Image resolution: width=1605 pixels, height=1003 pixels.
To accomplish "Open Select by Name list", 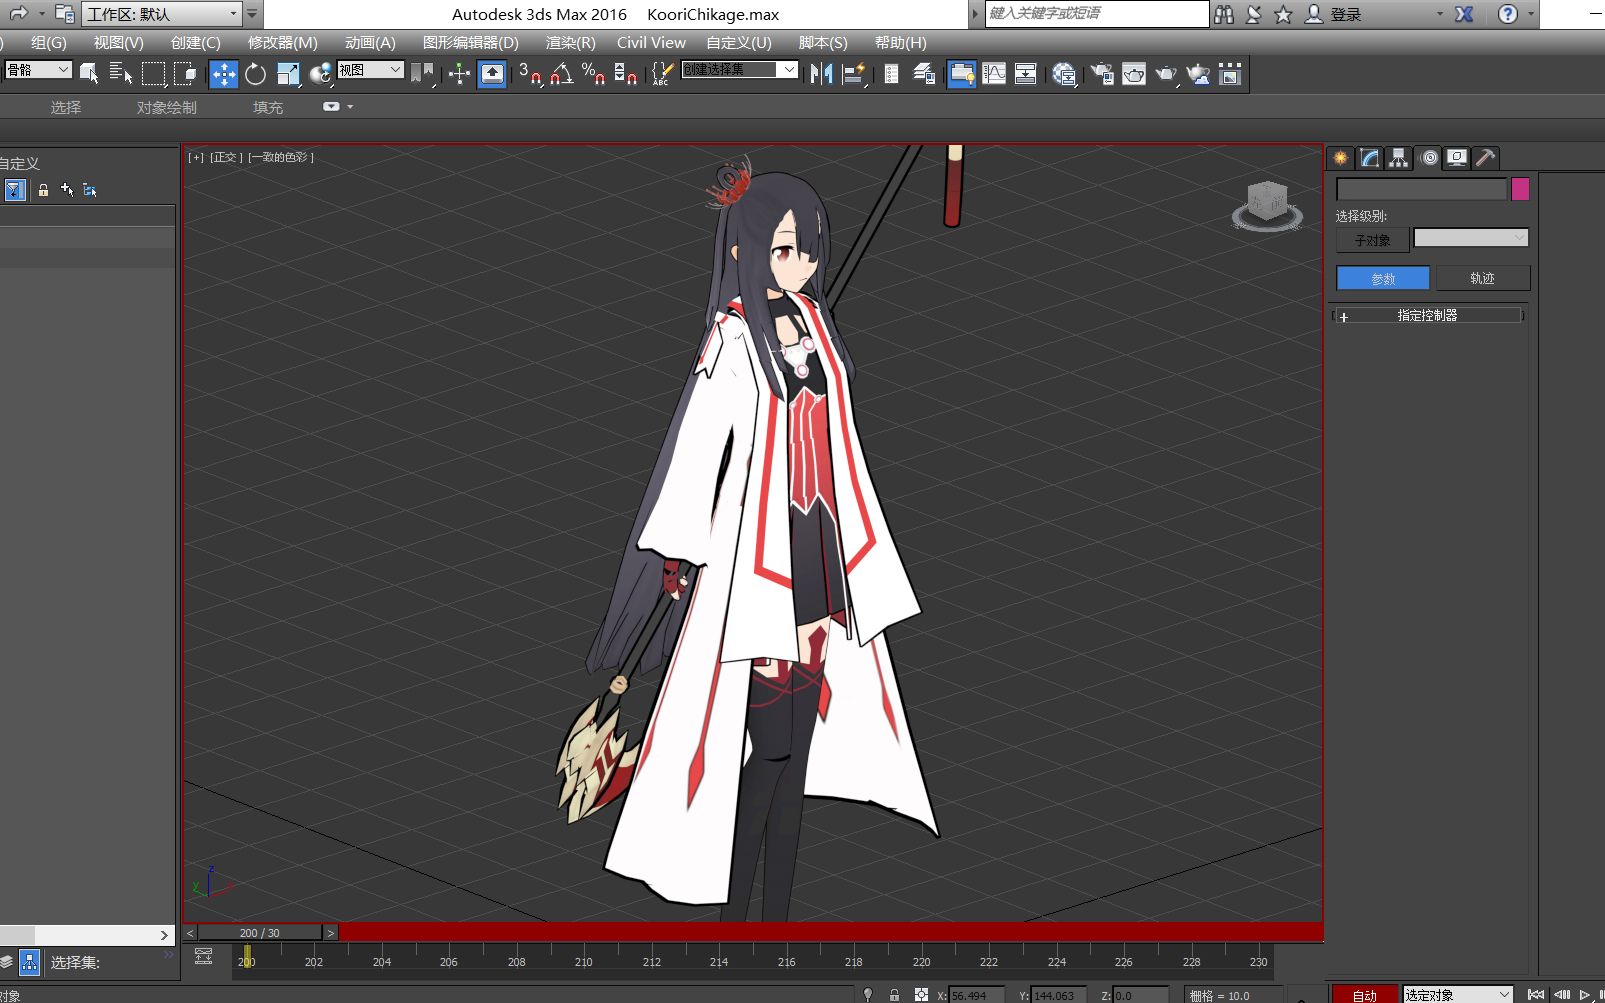I will point(121,73).
